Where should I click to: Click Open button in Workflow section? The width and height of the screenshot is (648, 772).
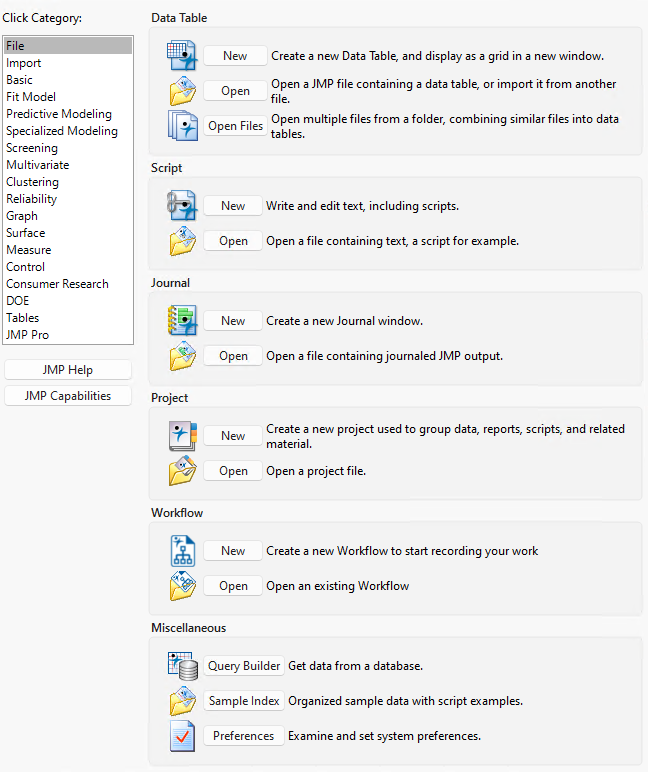tap(233, 586)
